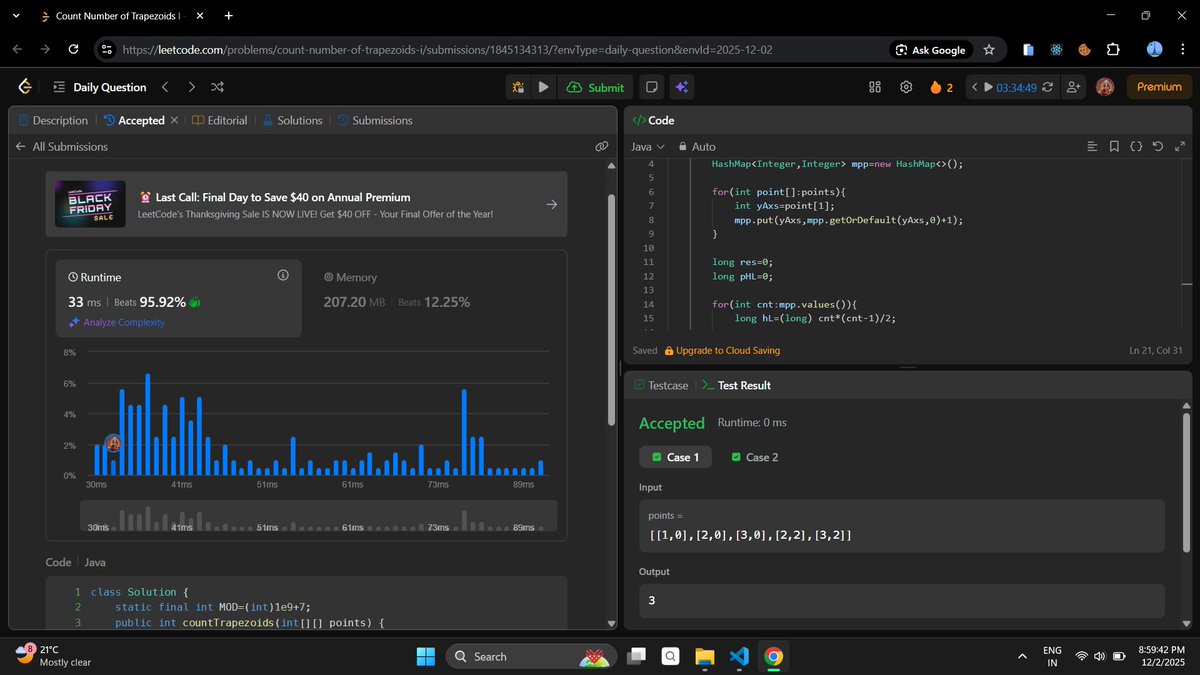The width and height of the screenshot is (1200, 675).
Task: Click the avatar marker on runtime chart
Action: click(x=113, y=443)
